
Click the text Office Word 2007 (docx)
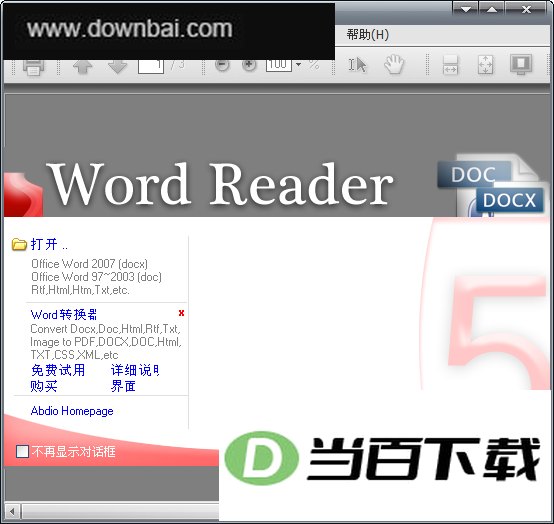point(90,264)
